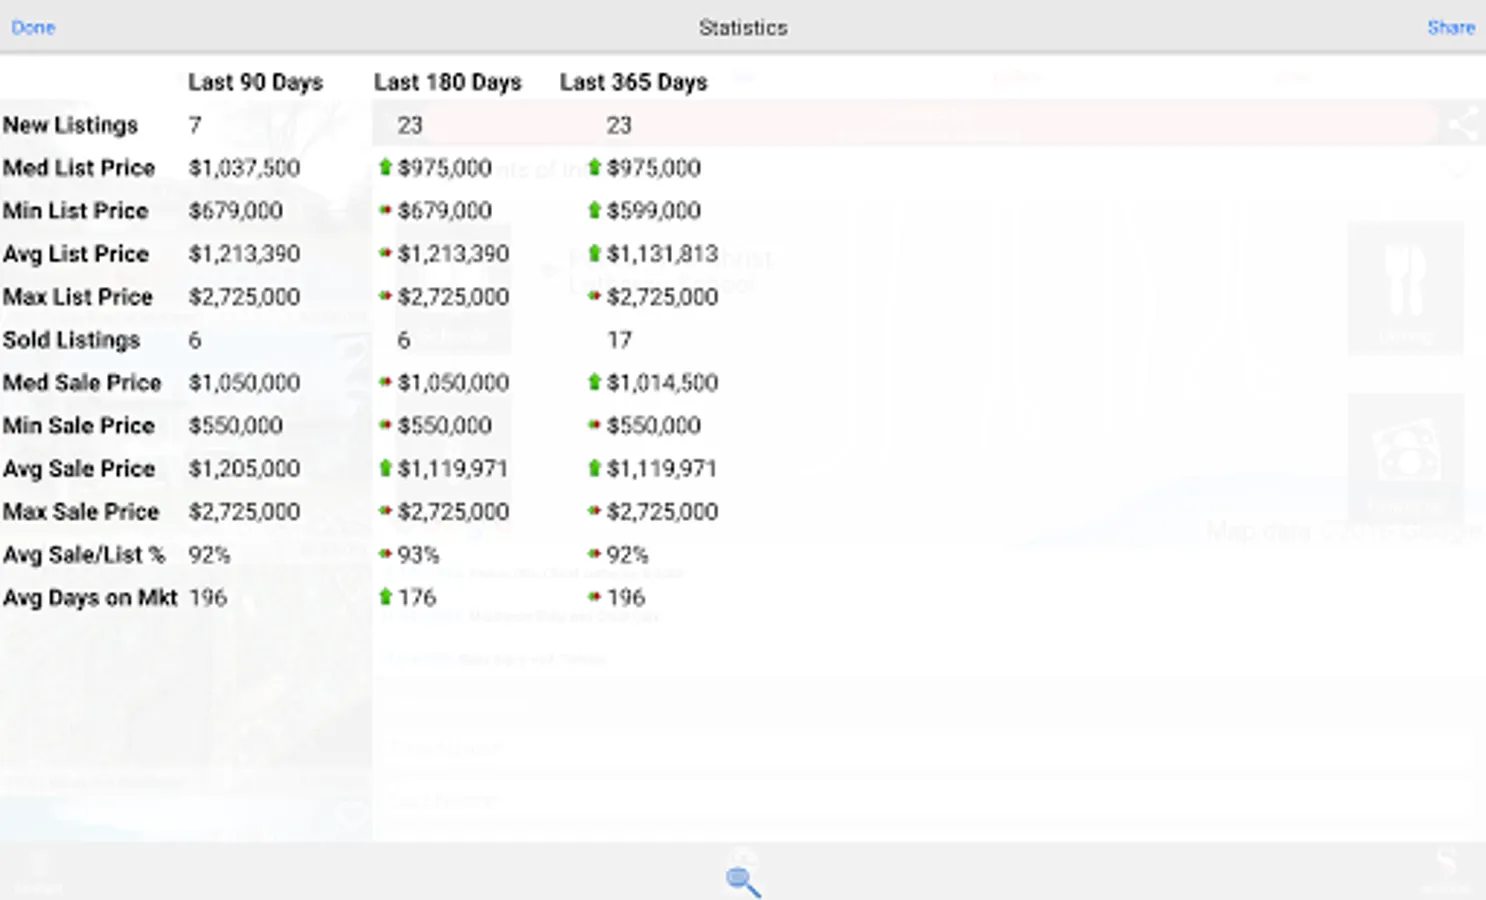Click the Sold Listings row label
This screenshot has height=900, width=1486.
[71, 340]
